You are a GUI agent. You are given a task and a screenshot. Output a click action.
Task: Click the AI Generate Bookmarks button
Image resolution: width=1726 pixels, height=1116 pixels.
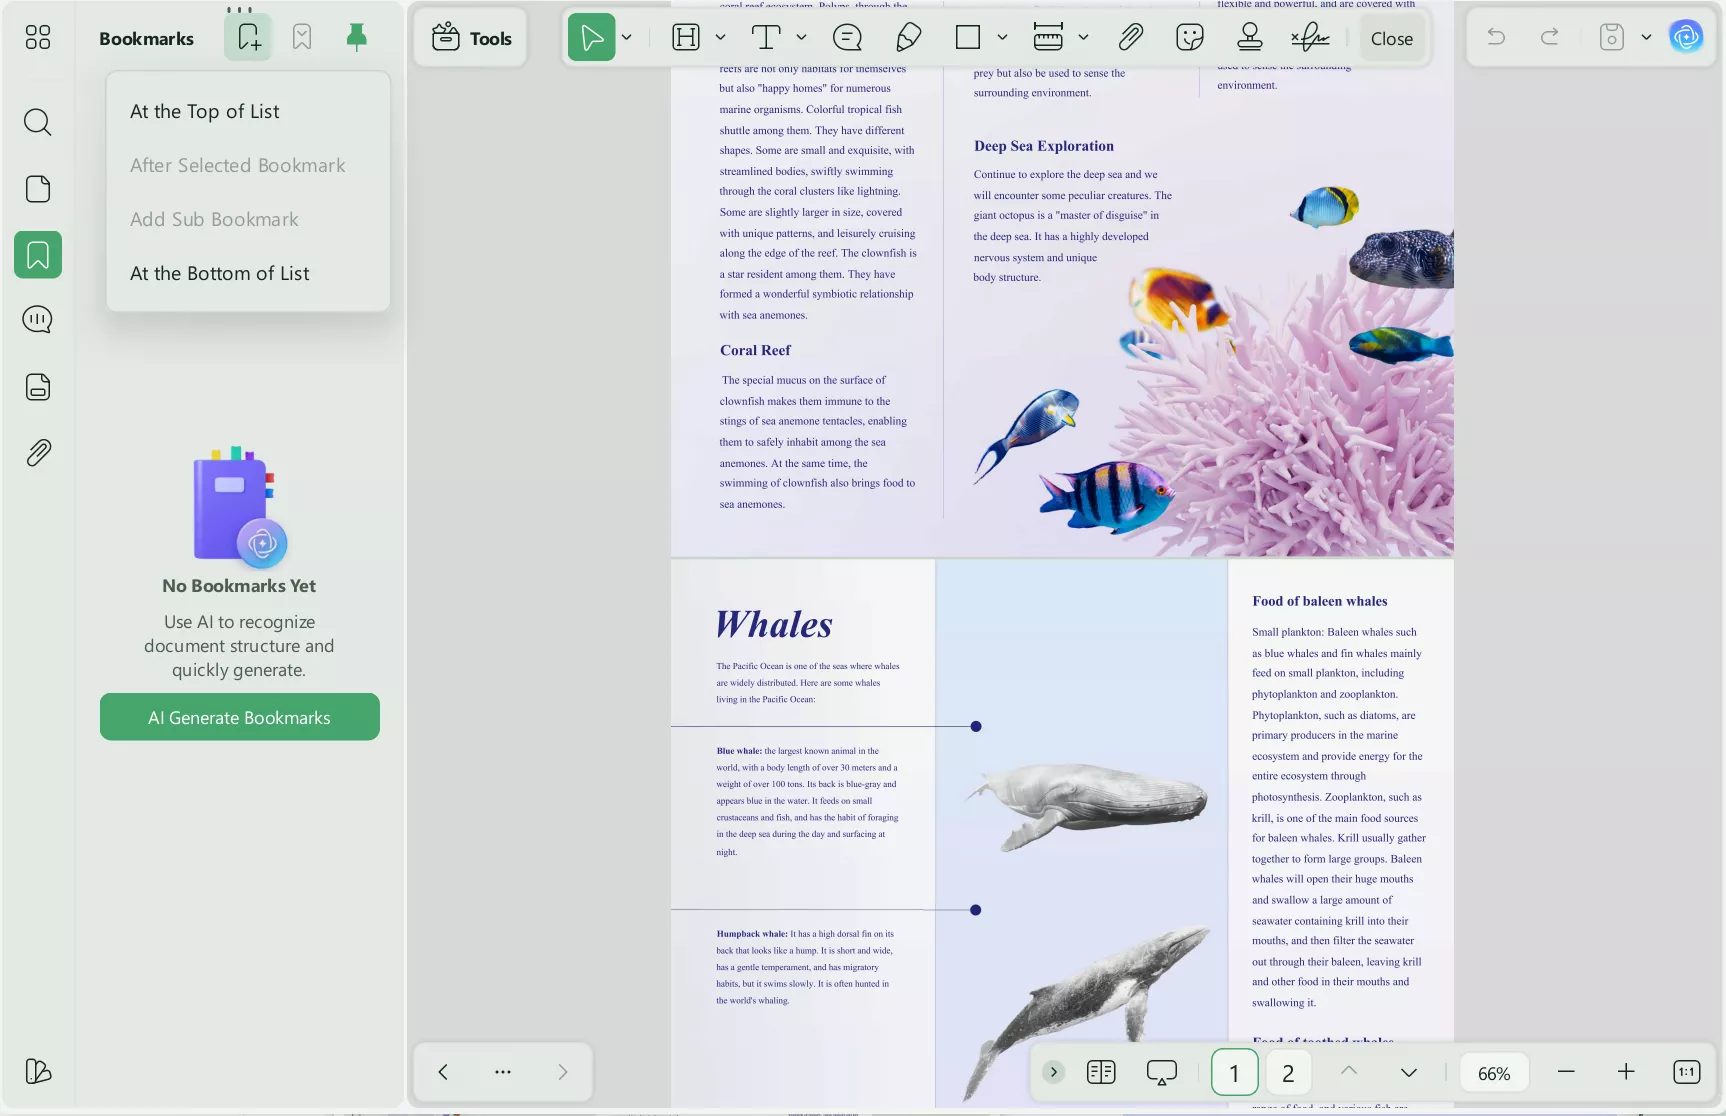[239, 717]
